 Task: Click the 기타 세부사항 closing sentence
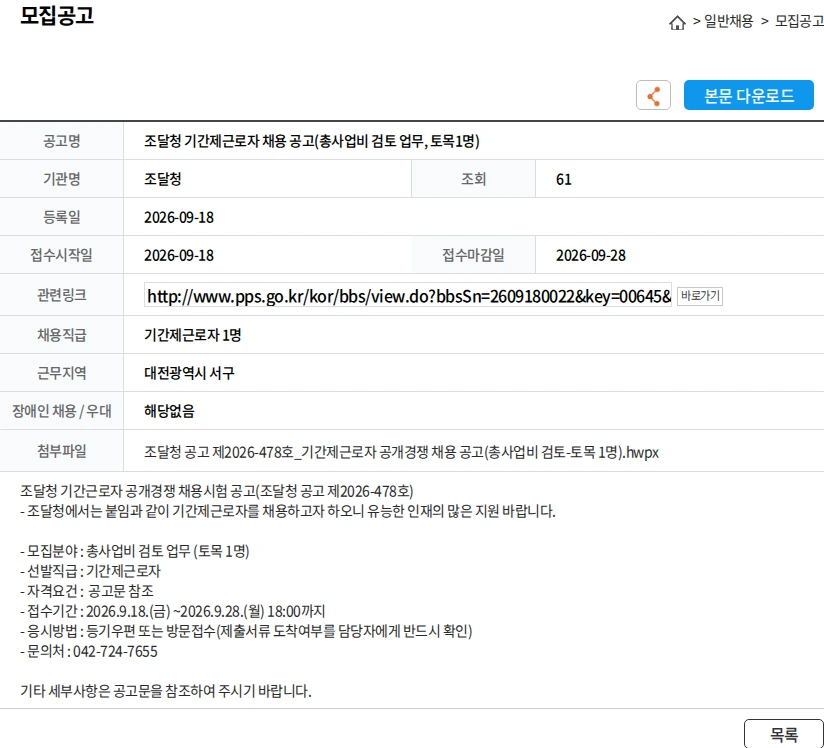[166, 691]
